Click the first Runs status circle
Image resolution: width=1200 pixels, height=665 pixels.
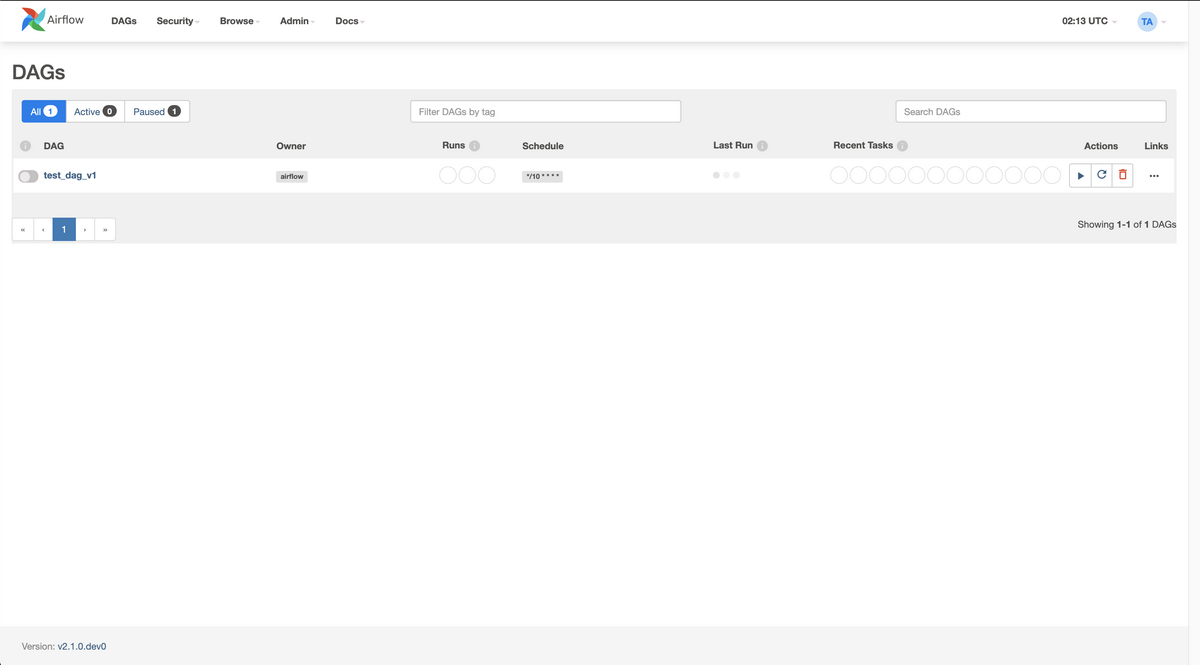coord(448,175)
